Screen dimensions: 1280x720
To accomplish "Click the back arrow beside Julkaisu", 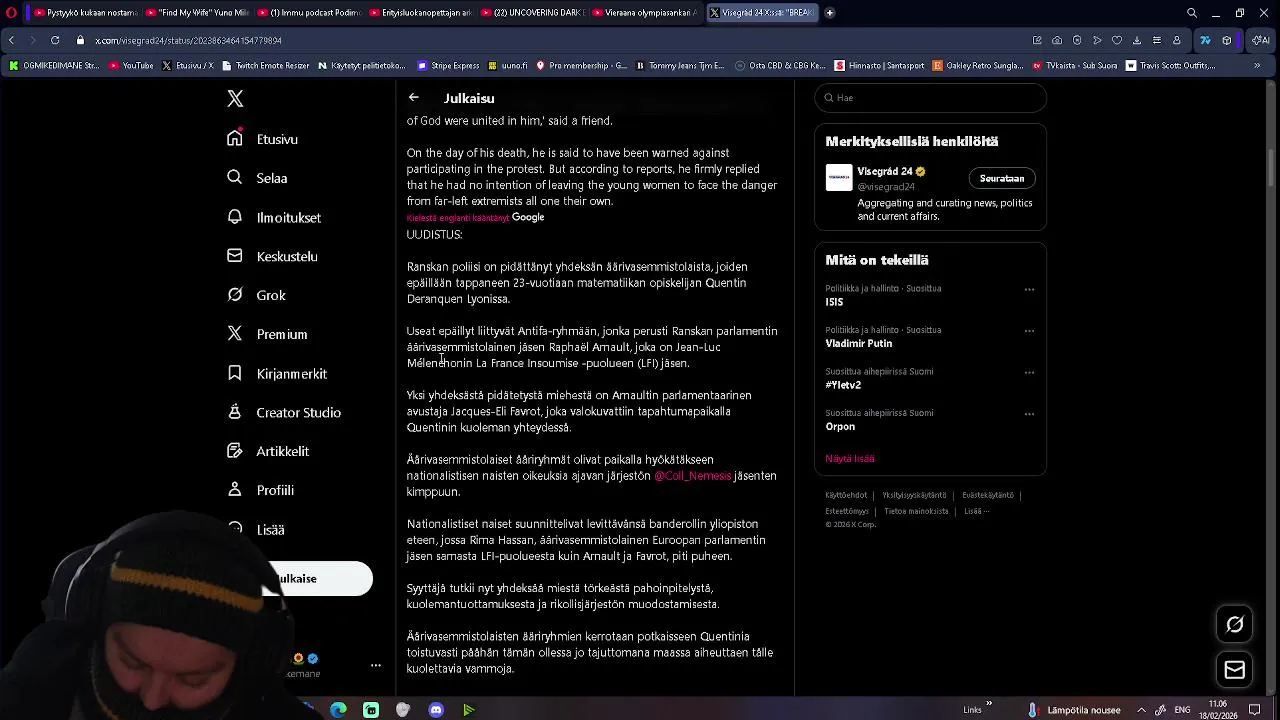I will [x=413, y=97].
